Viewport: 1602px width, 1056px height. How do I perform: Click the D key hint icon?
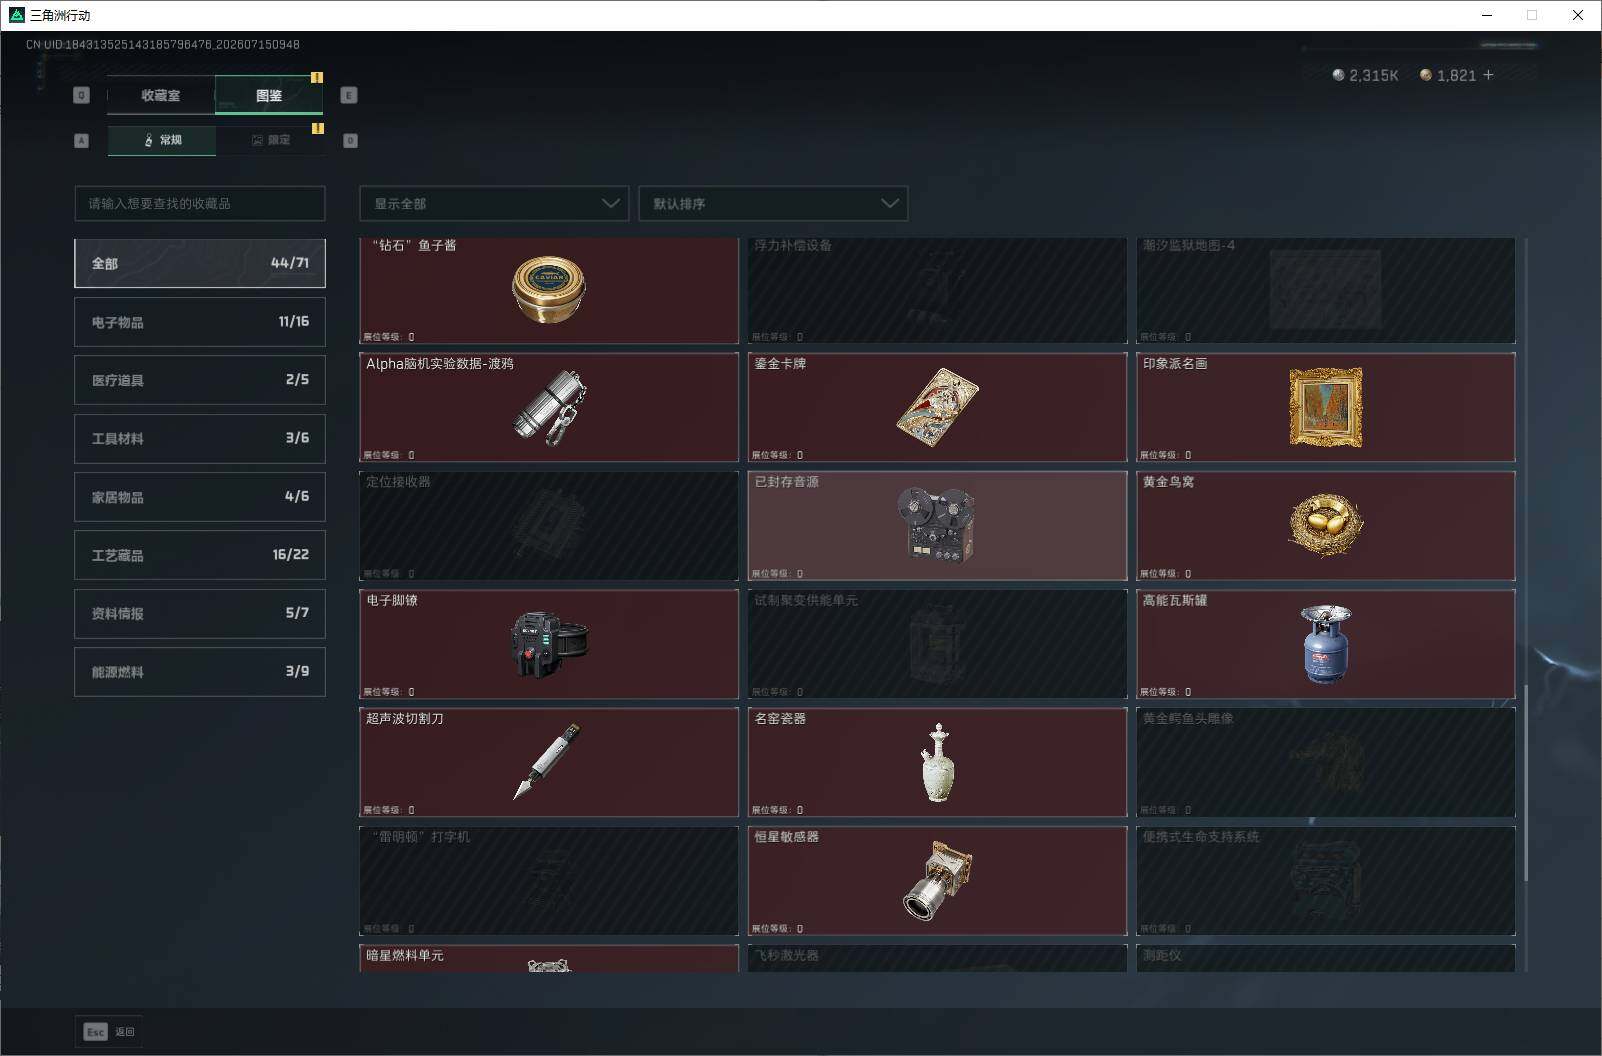(x=350, y=140)
